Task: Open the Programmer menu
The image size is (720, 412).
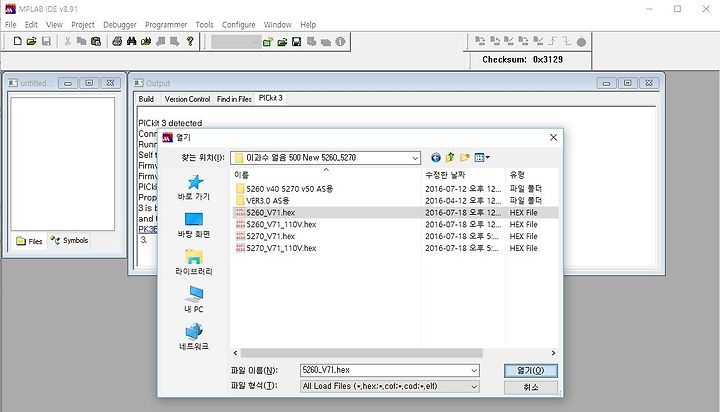Action: (166, 25)
